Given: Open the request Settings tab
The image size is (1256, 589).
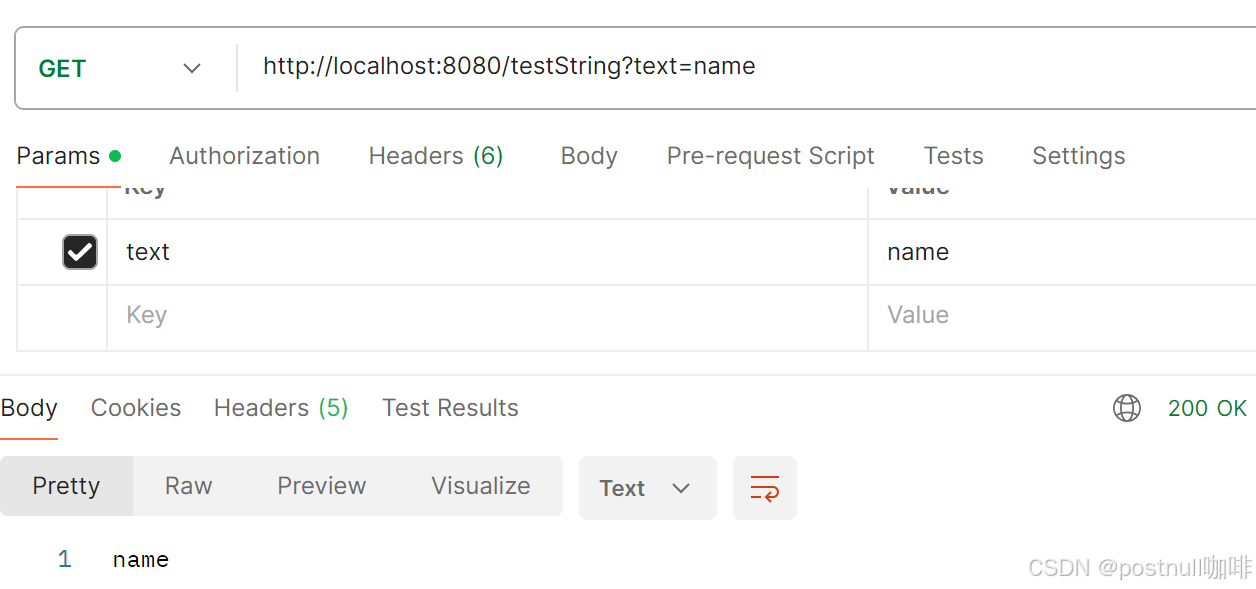Looking at the screenshot, I should tap(1078, 156).
